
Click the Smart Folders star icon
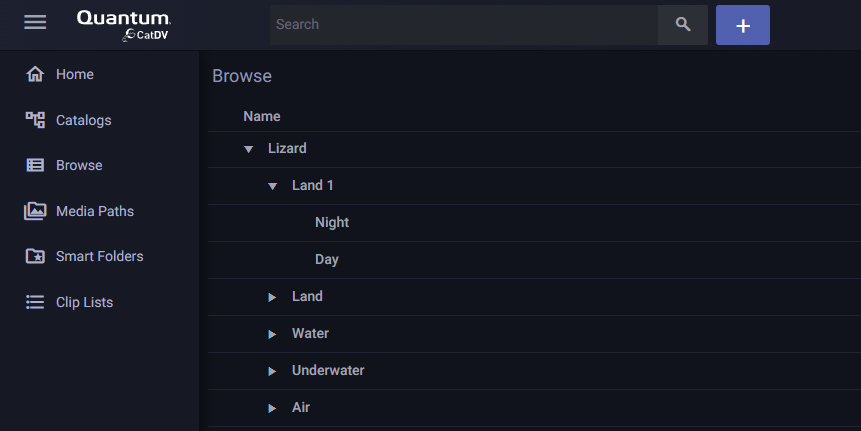35,256
